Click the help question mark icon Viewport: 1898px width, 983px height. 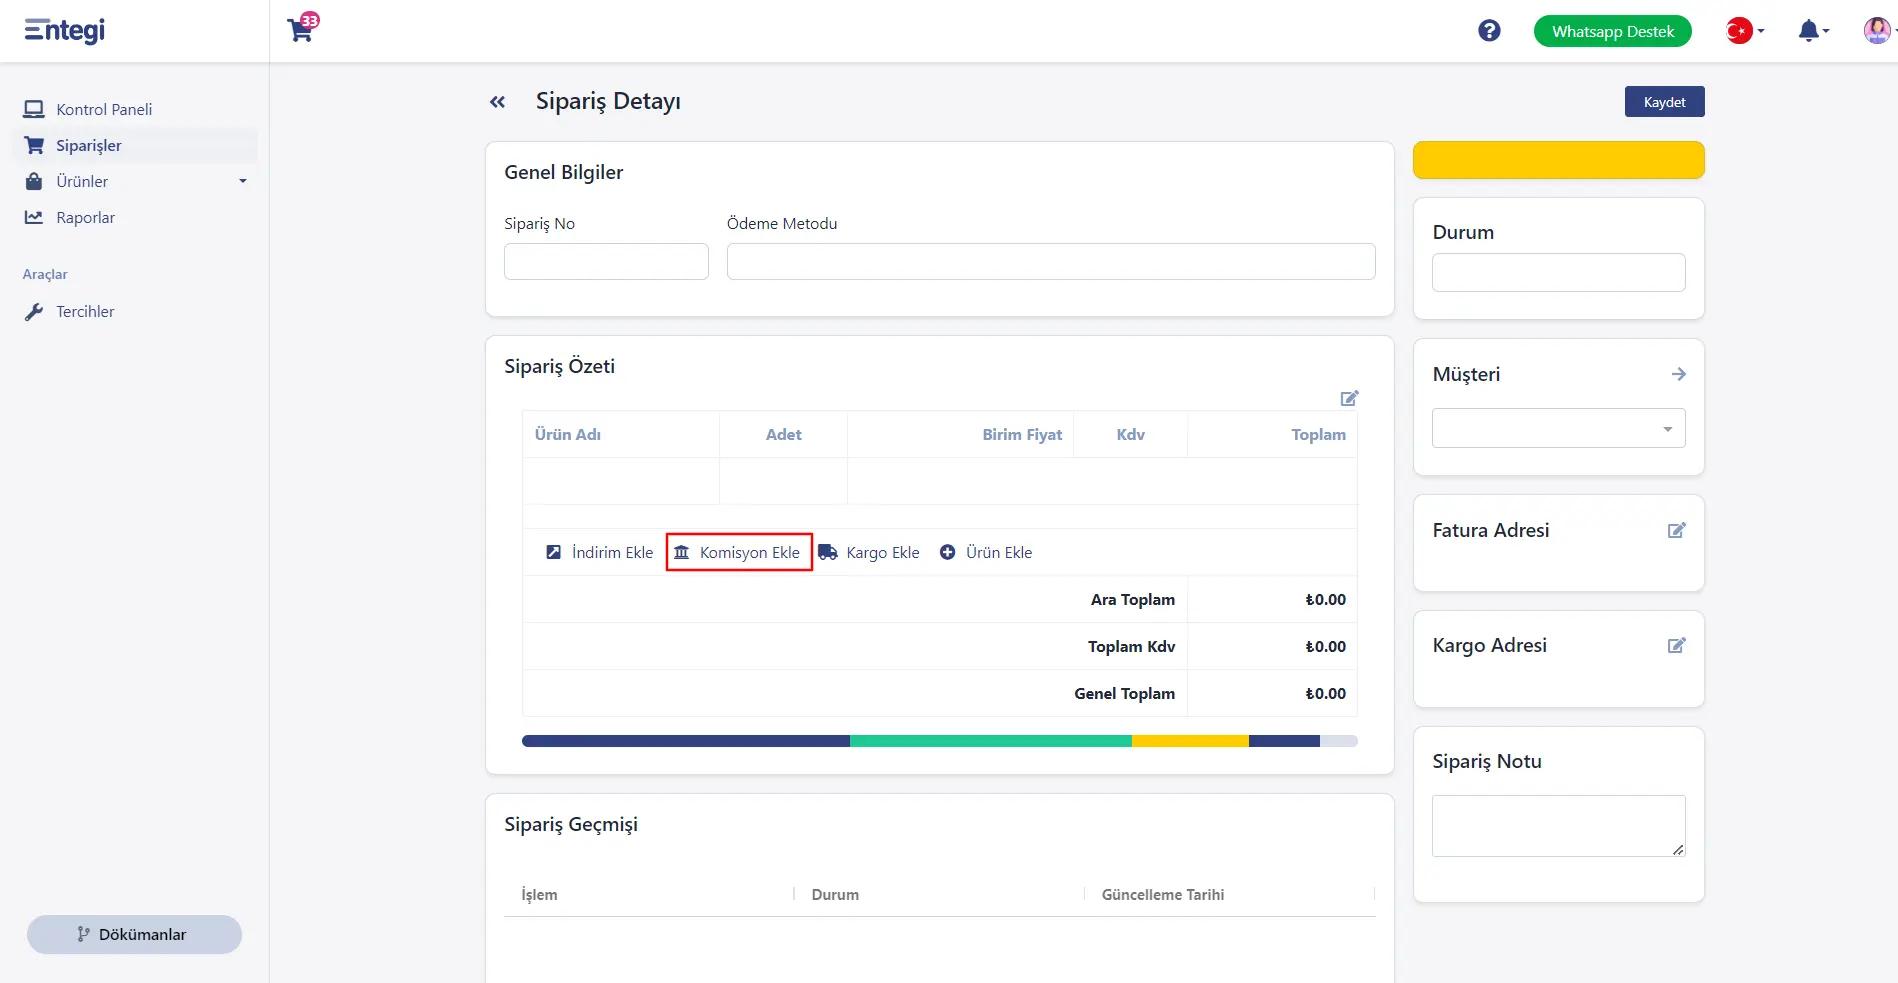click(1489, 31)
